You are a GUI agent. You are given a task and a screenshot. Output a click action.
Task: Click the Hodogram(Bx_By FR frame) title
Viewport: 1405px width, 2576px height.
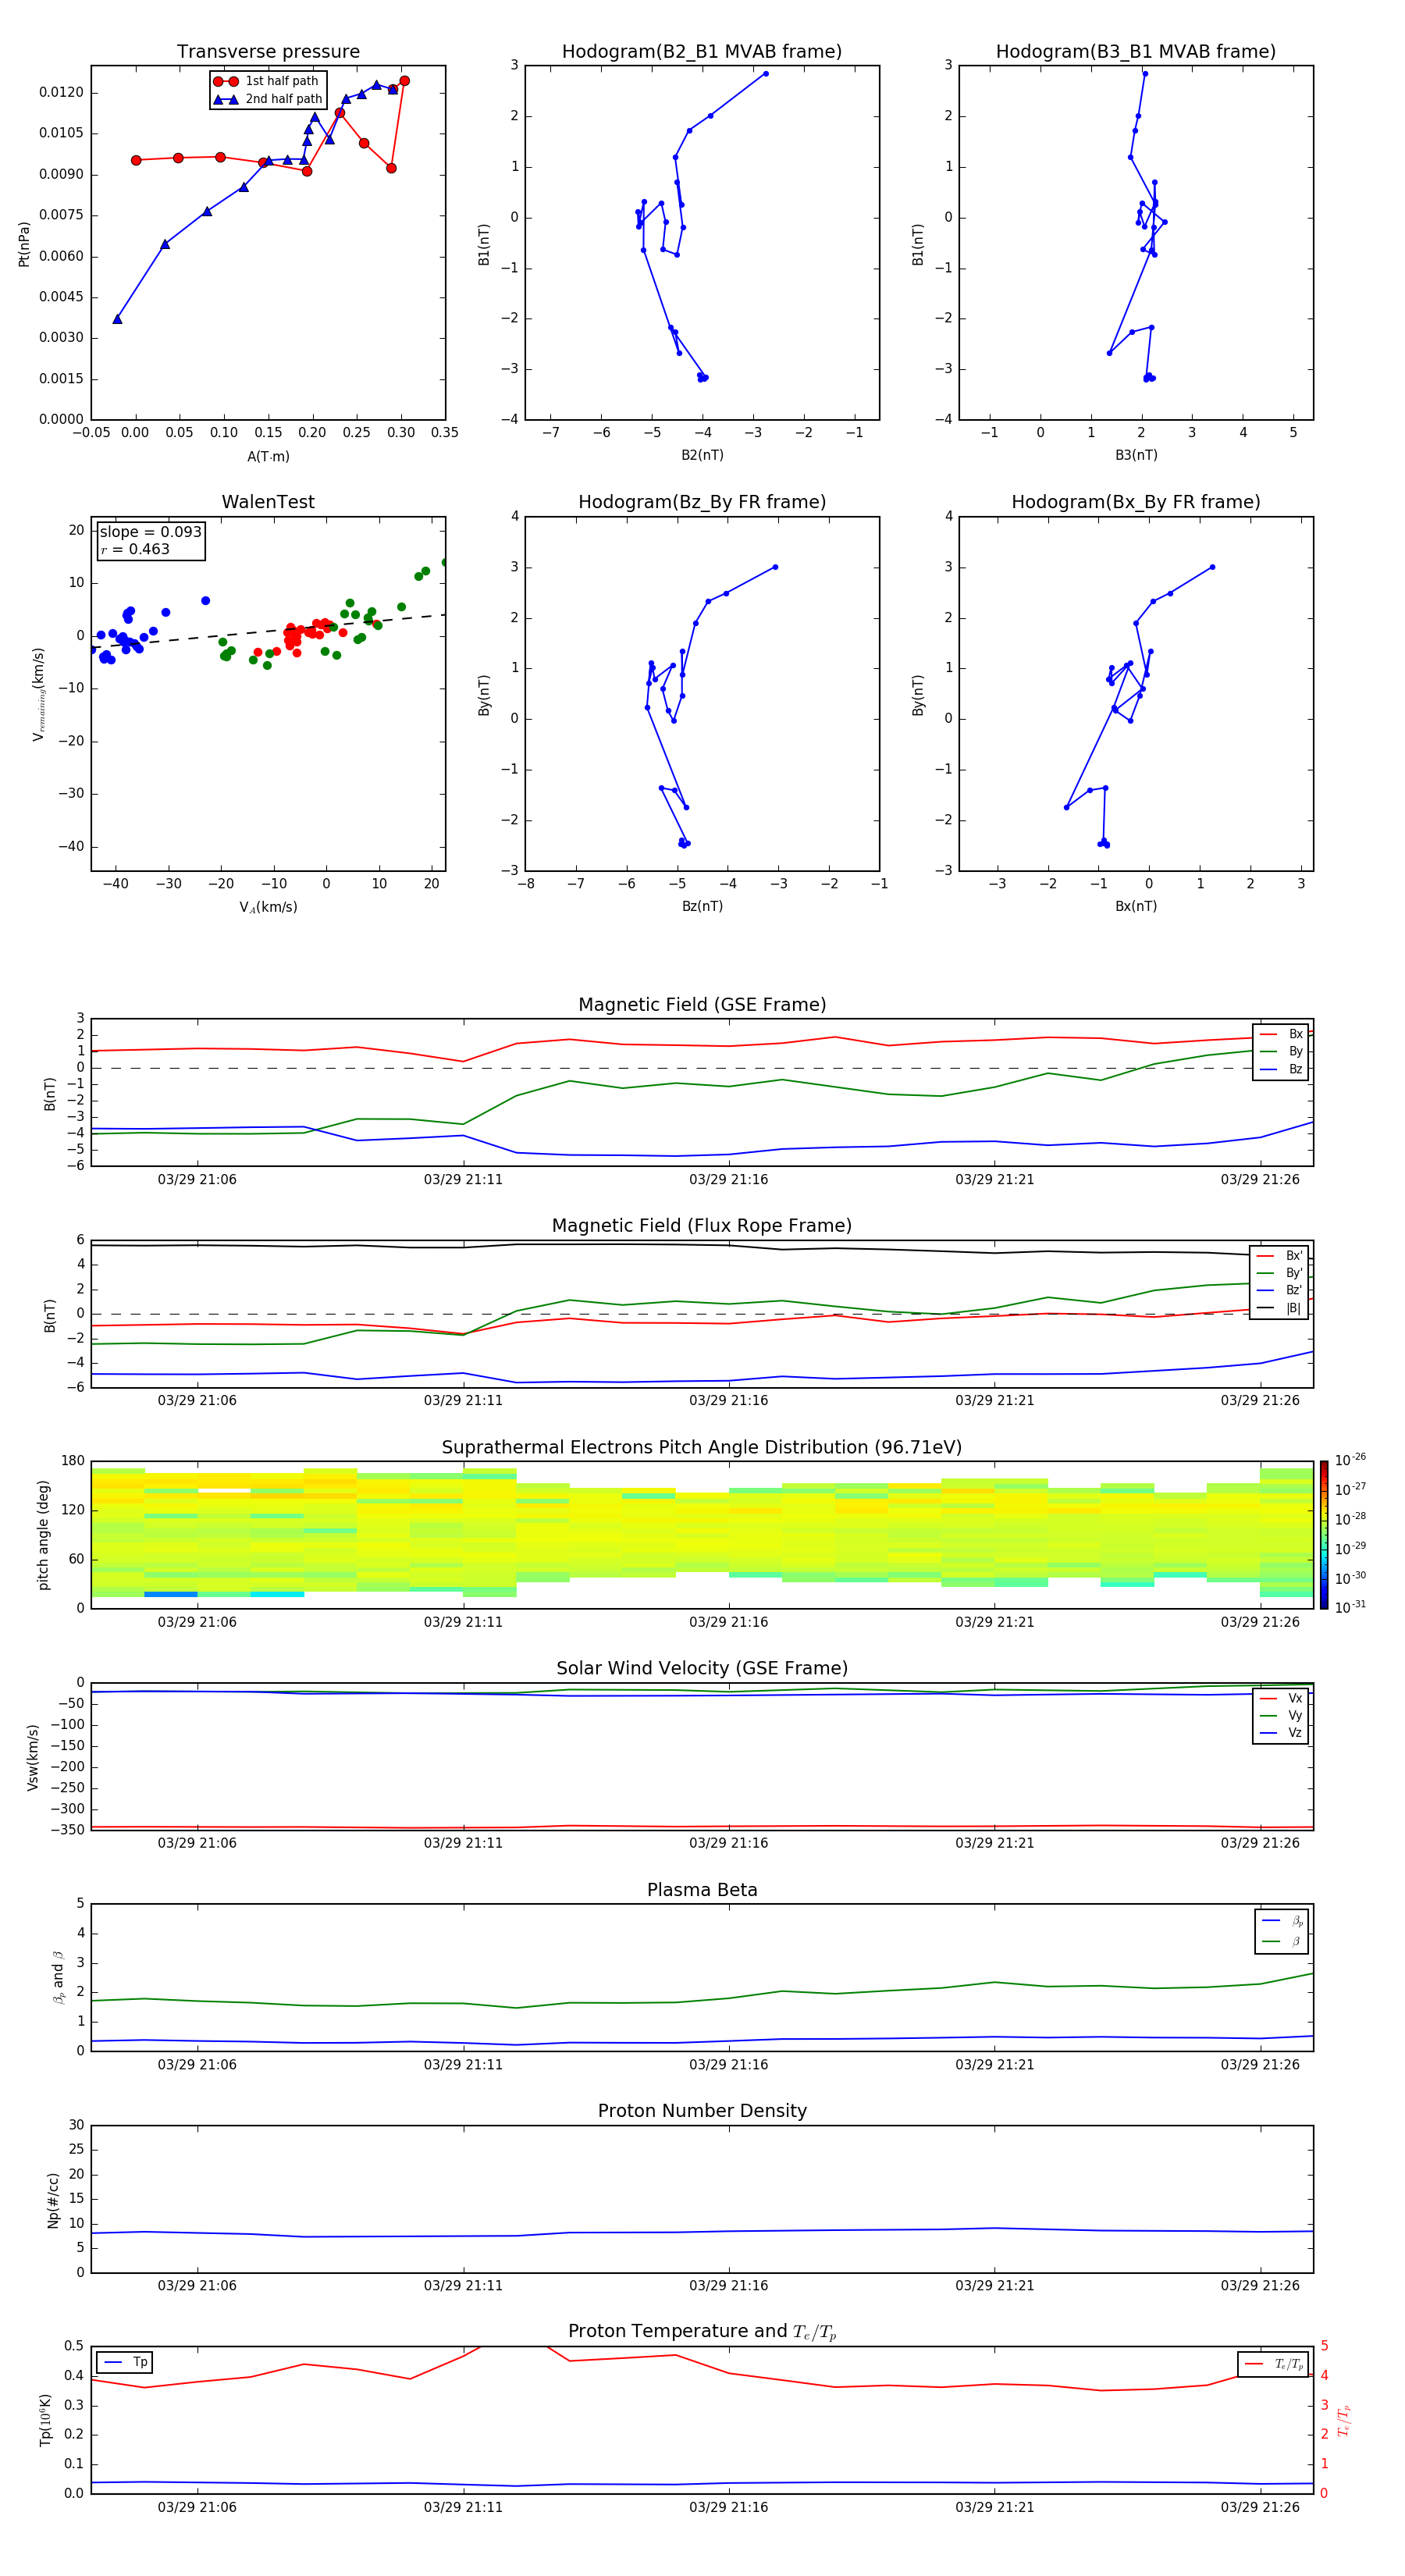(x=1136, y=502)
